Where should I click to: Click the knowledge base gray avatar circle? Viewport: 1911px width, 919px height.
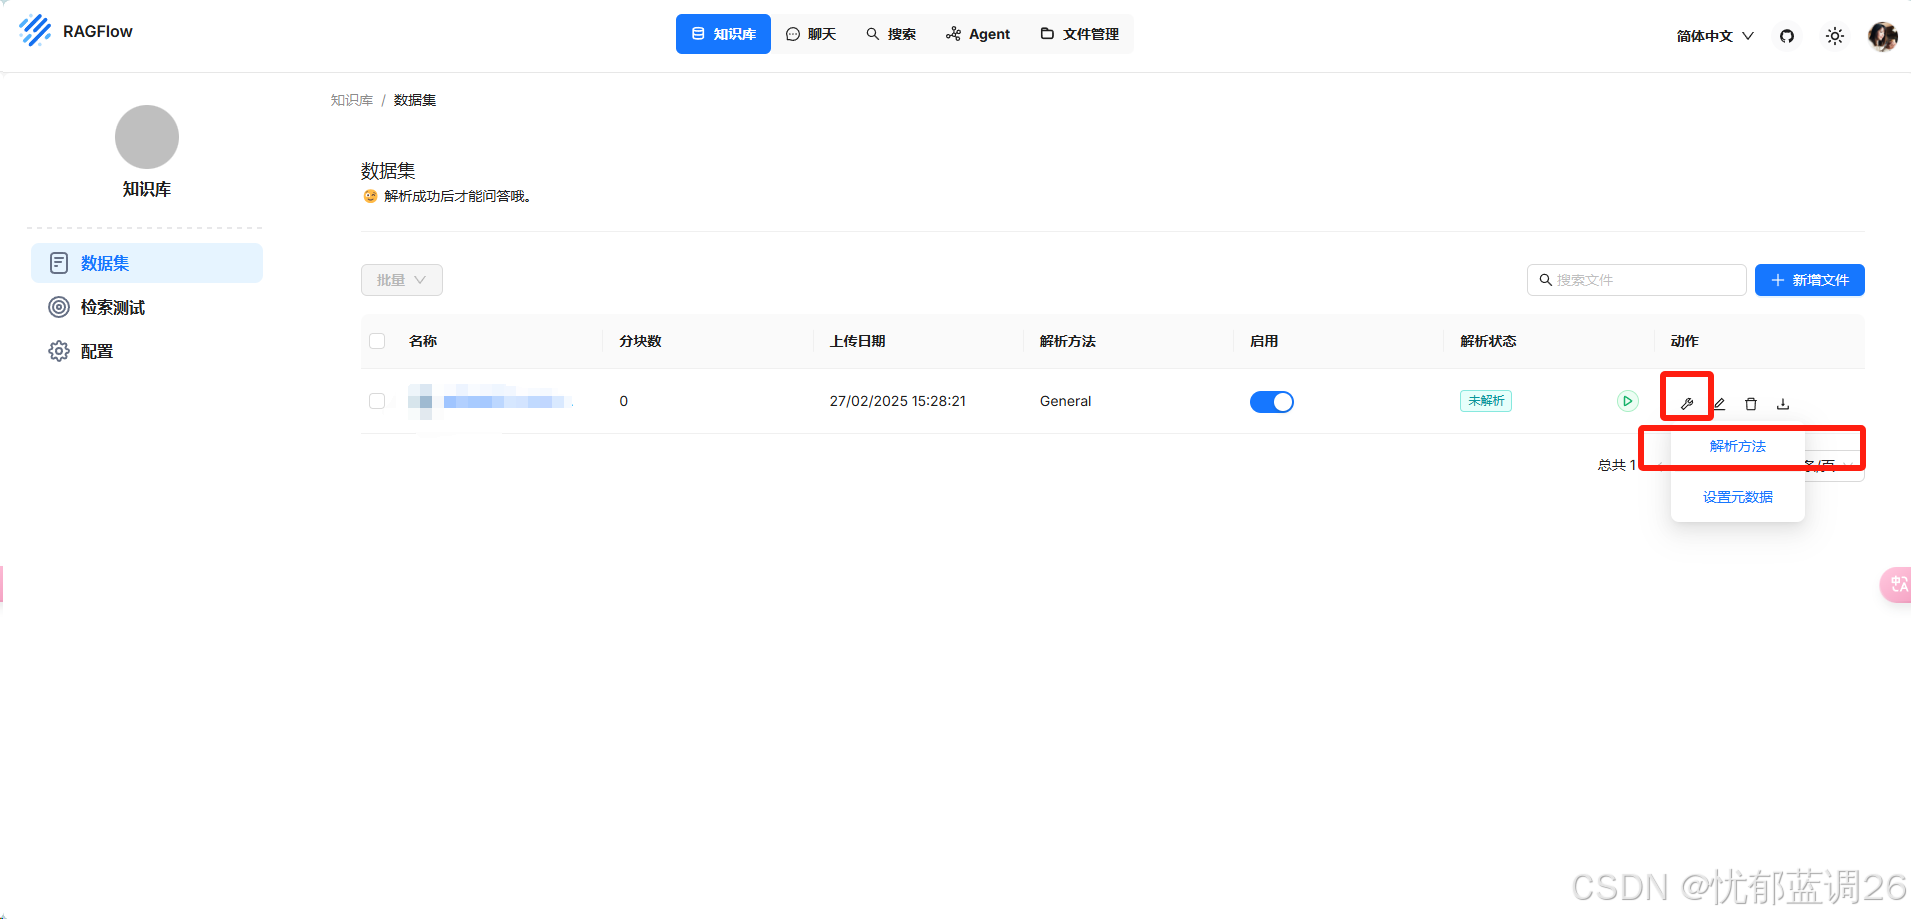[147, 137]
